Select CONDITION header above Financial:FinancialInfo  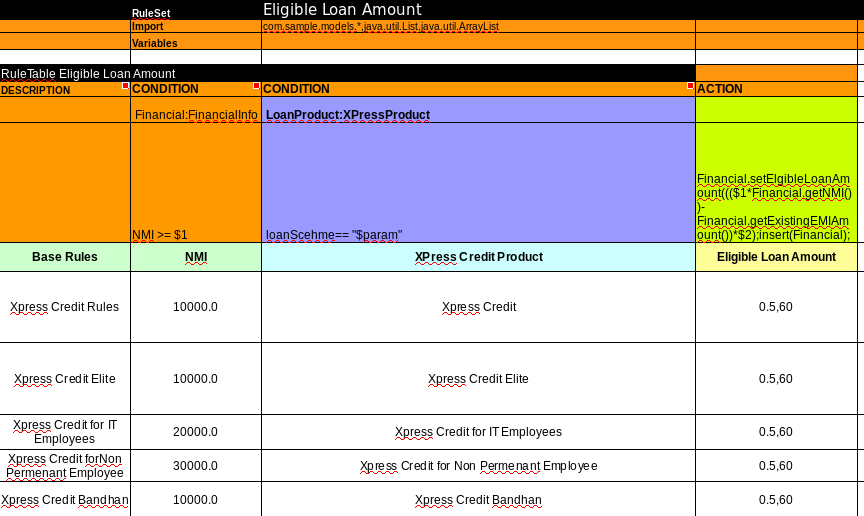(x=196, y=89)
